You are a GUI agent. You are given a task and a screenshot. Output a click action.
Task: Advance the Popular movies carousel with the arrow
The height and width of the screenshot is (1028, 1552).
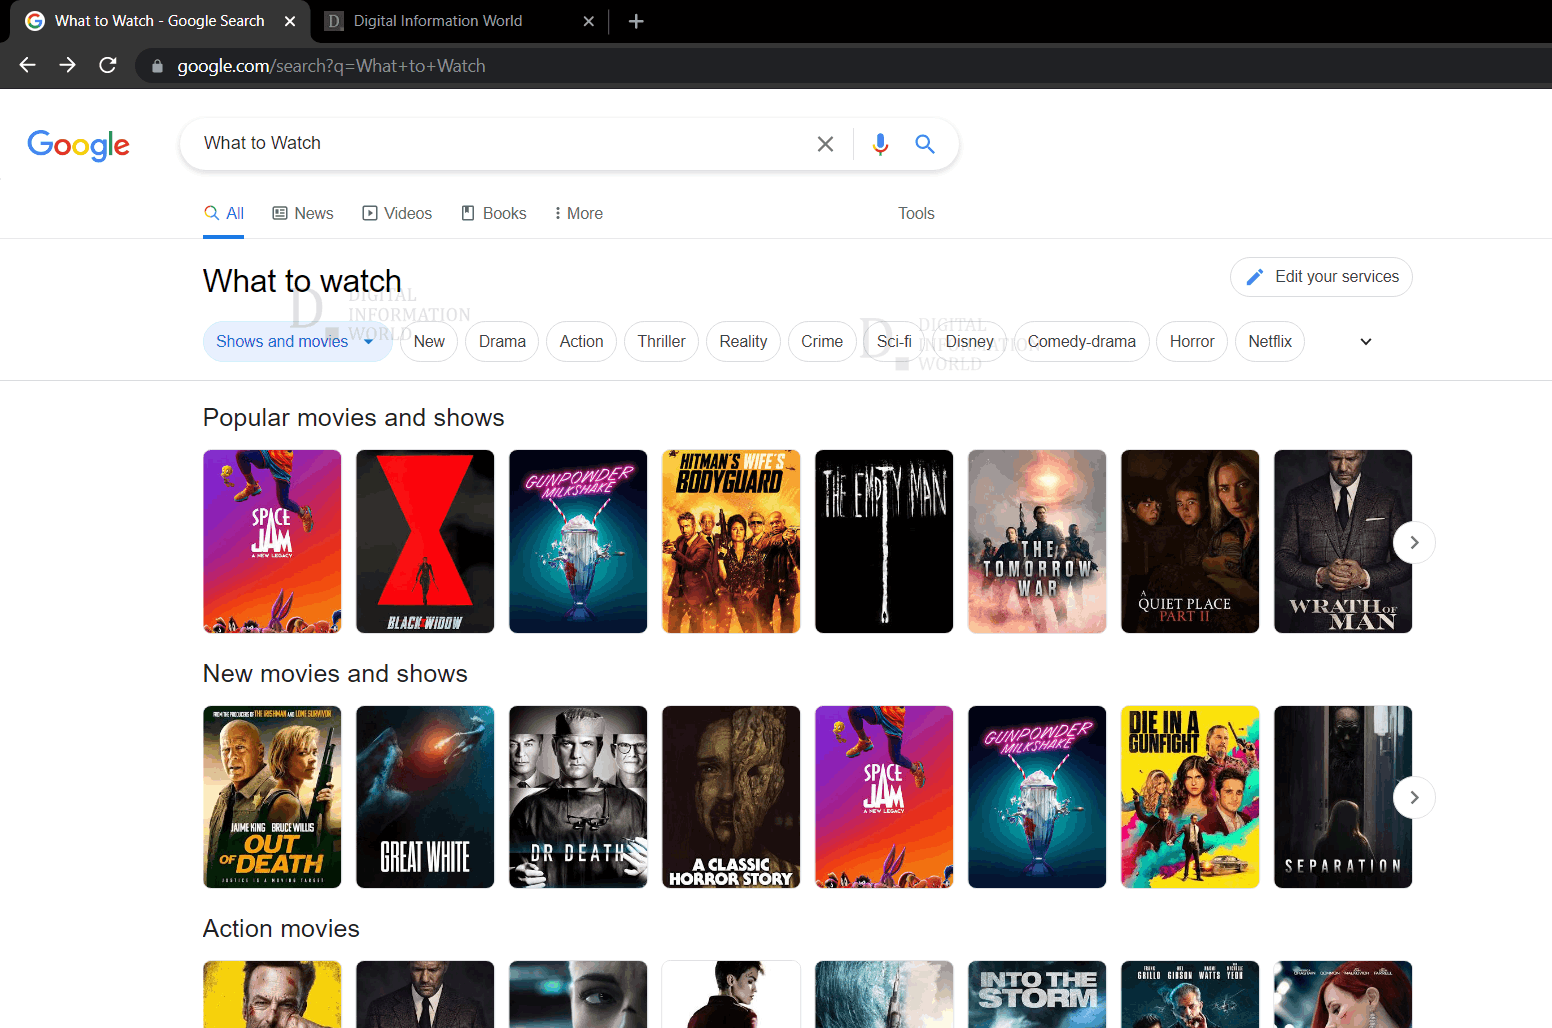click(x=1414, y=542)
